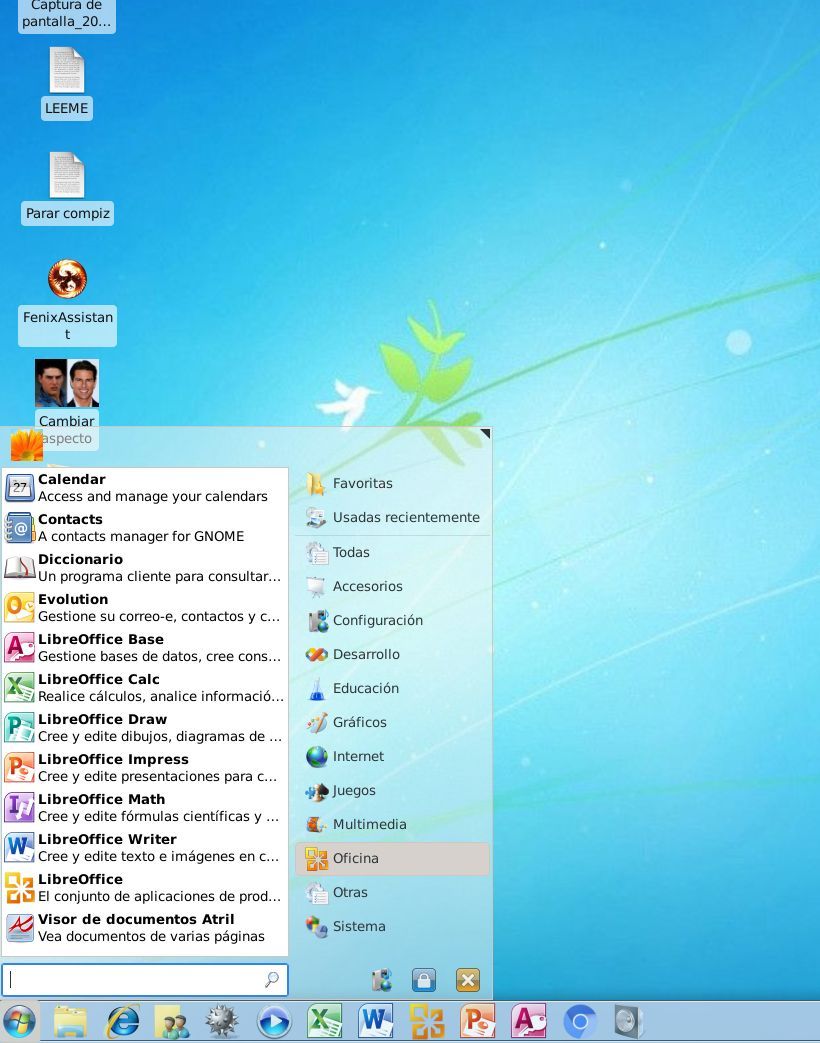Open LibreOffice Impress from the menu list
This screenshot has width=820, height=1043.
click(x=145, y=767)
